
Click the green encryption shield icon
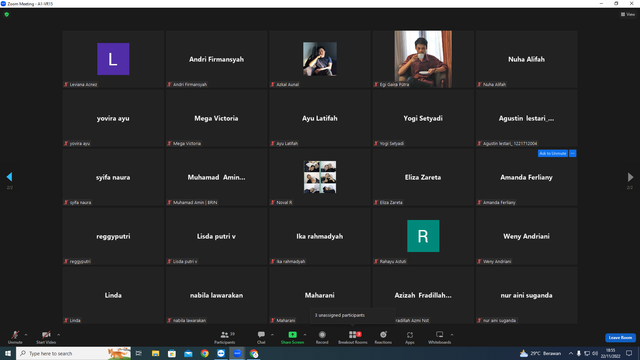[x=7, y=14]
